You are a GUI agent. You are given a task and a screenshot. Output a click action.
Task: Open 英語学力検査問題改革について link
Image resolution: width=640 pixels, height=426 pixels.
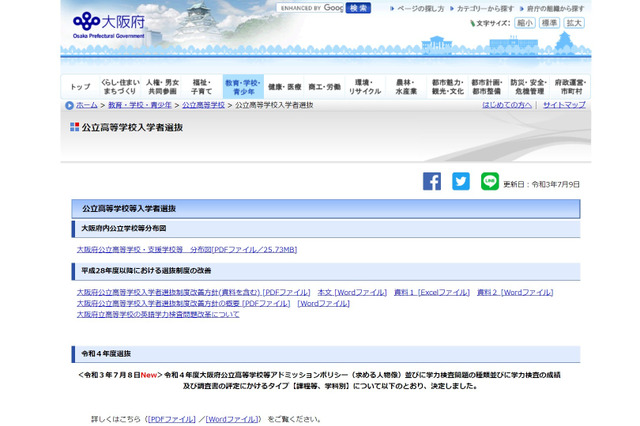(158, 314)
